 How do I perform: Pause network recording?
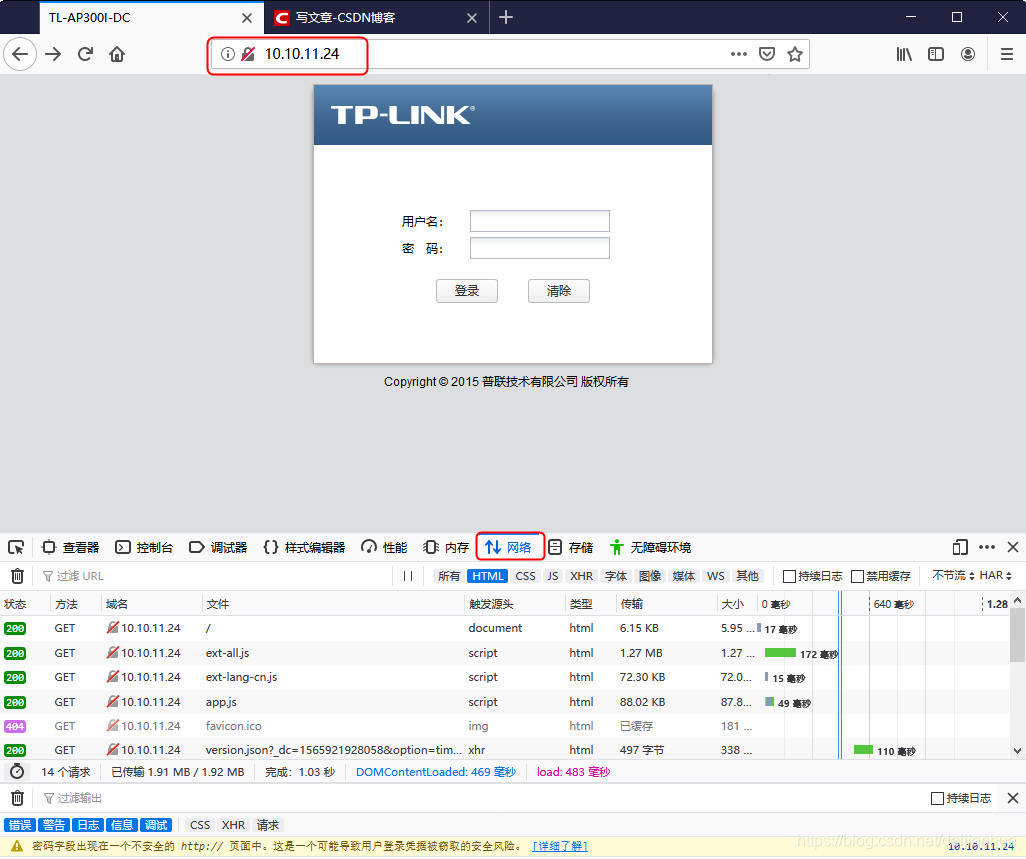pyautogui.click(x=408, y=576)
